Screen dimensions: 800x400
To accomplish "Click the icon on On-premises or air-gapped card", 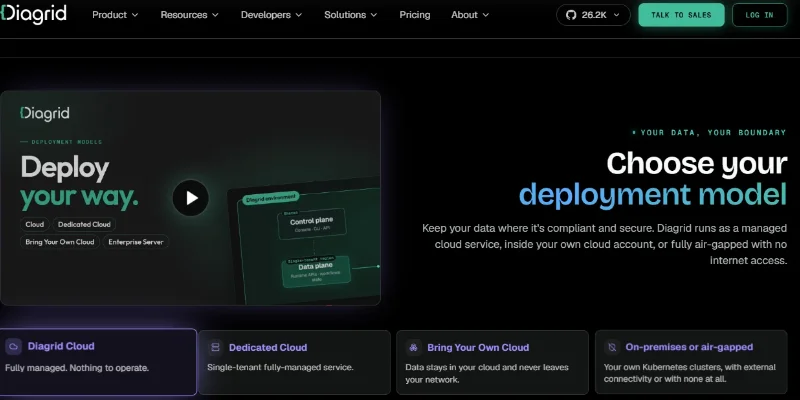I will coord(612,347).
